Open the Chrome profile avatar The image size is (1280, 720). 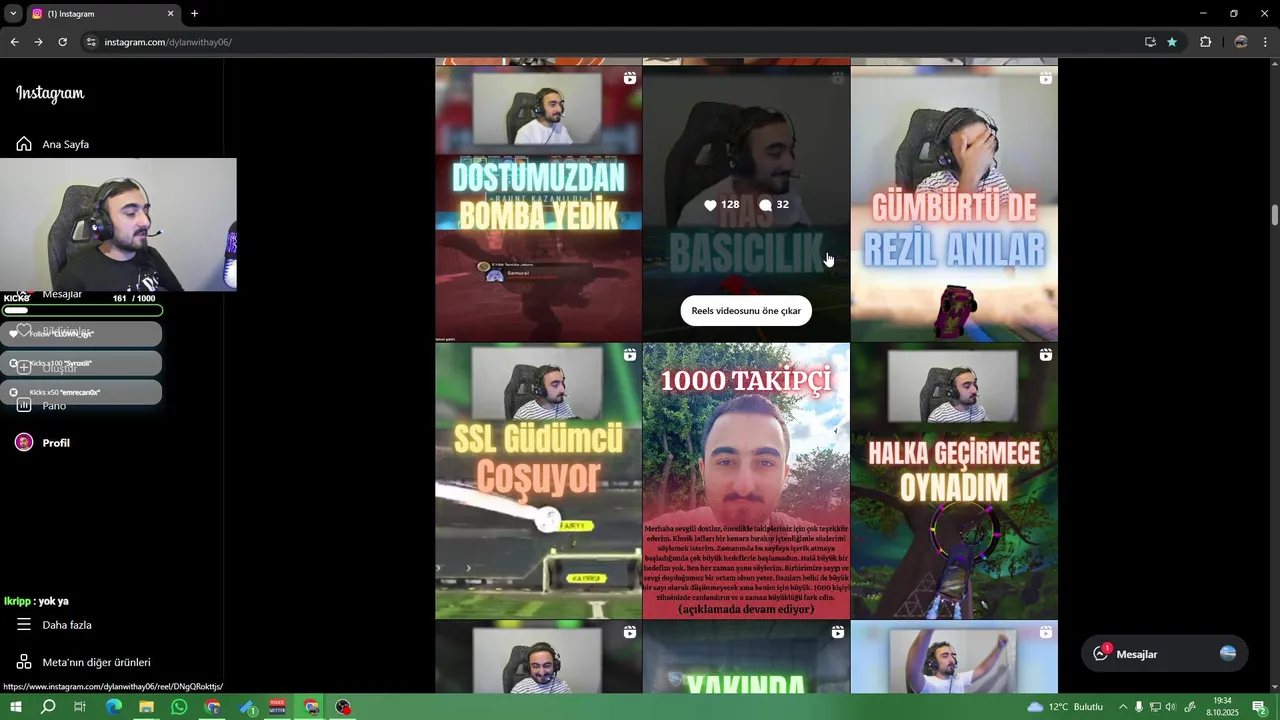click(x=1241, y=42)
